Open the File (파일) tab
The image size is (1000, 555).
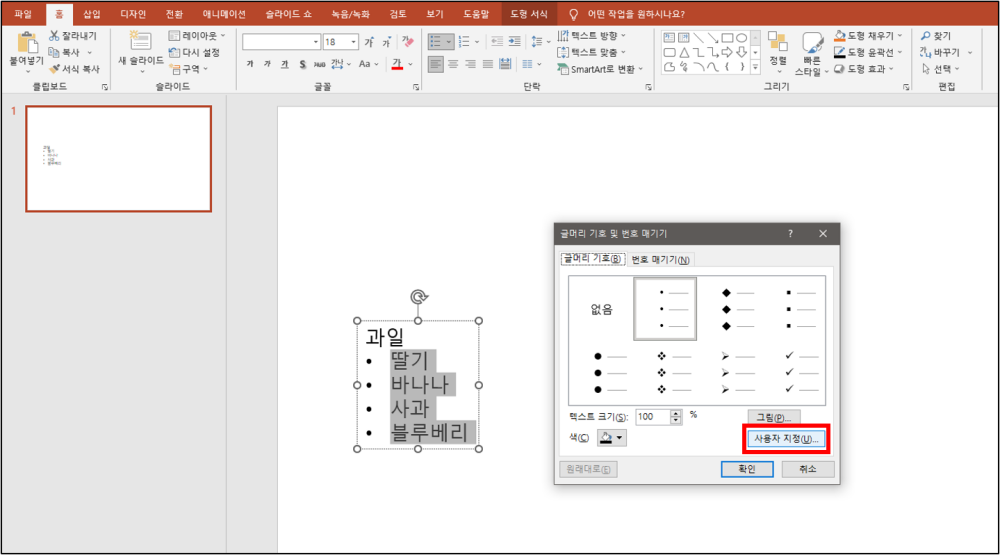click(x=23, y=14)
